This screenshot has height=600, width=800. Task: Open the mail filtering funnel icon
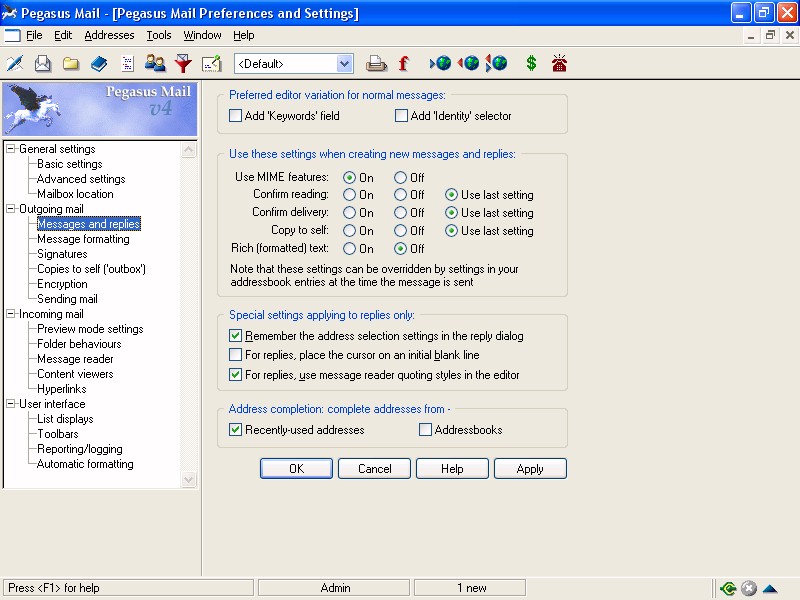183,64
